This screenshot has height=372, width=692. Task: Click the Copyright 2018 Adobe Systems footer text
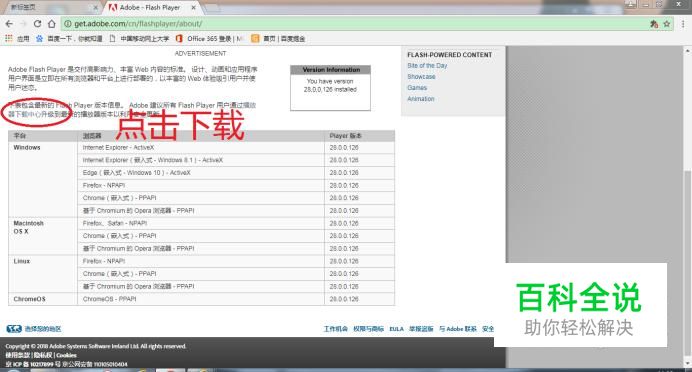pyautogui.click(x=96, y=346)
